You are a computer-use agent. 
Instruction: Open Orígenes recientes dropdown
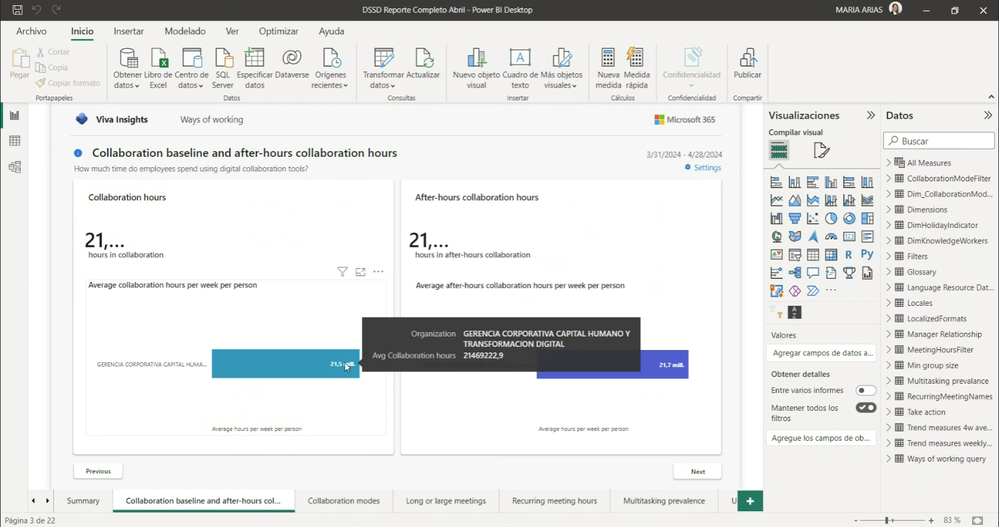point(329,80)
